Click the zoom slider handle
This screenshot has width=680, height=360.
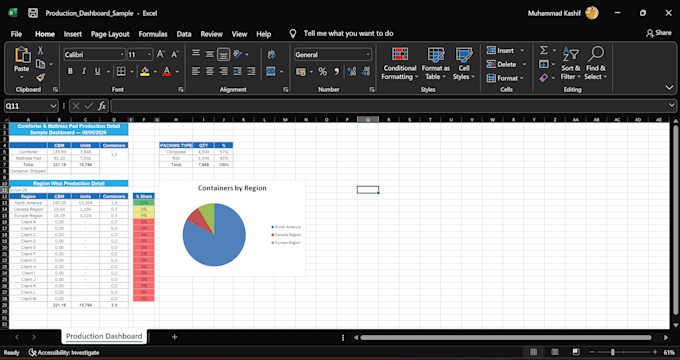click(x=613, y=352)
